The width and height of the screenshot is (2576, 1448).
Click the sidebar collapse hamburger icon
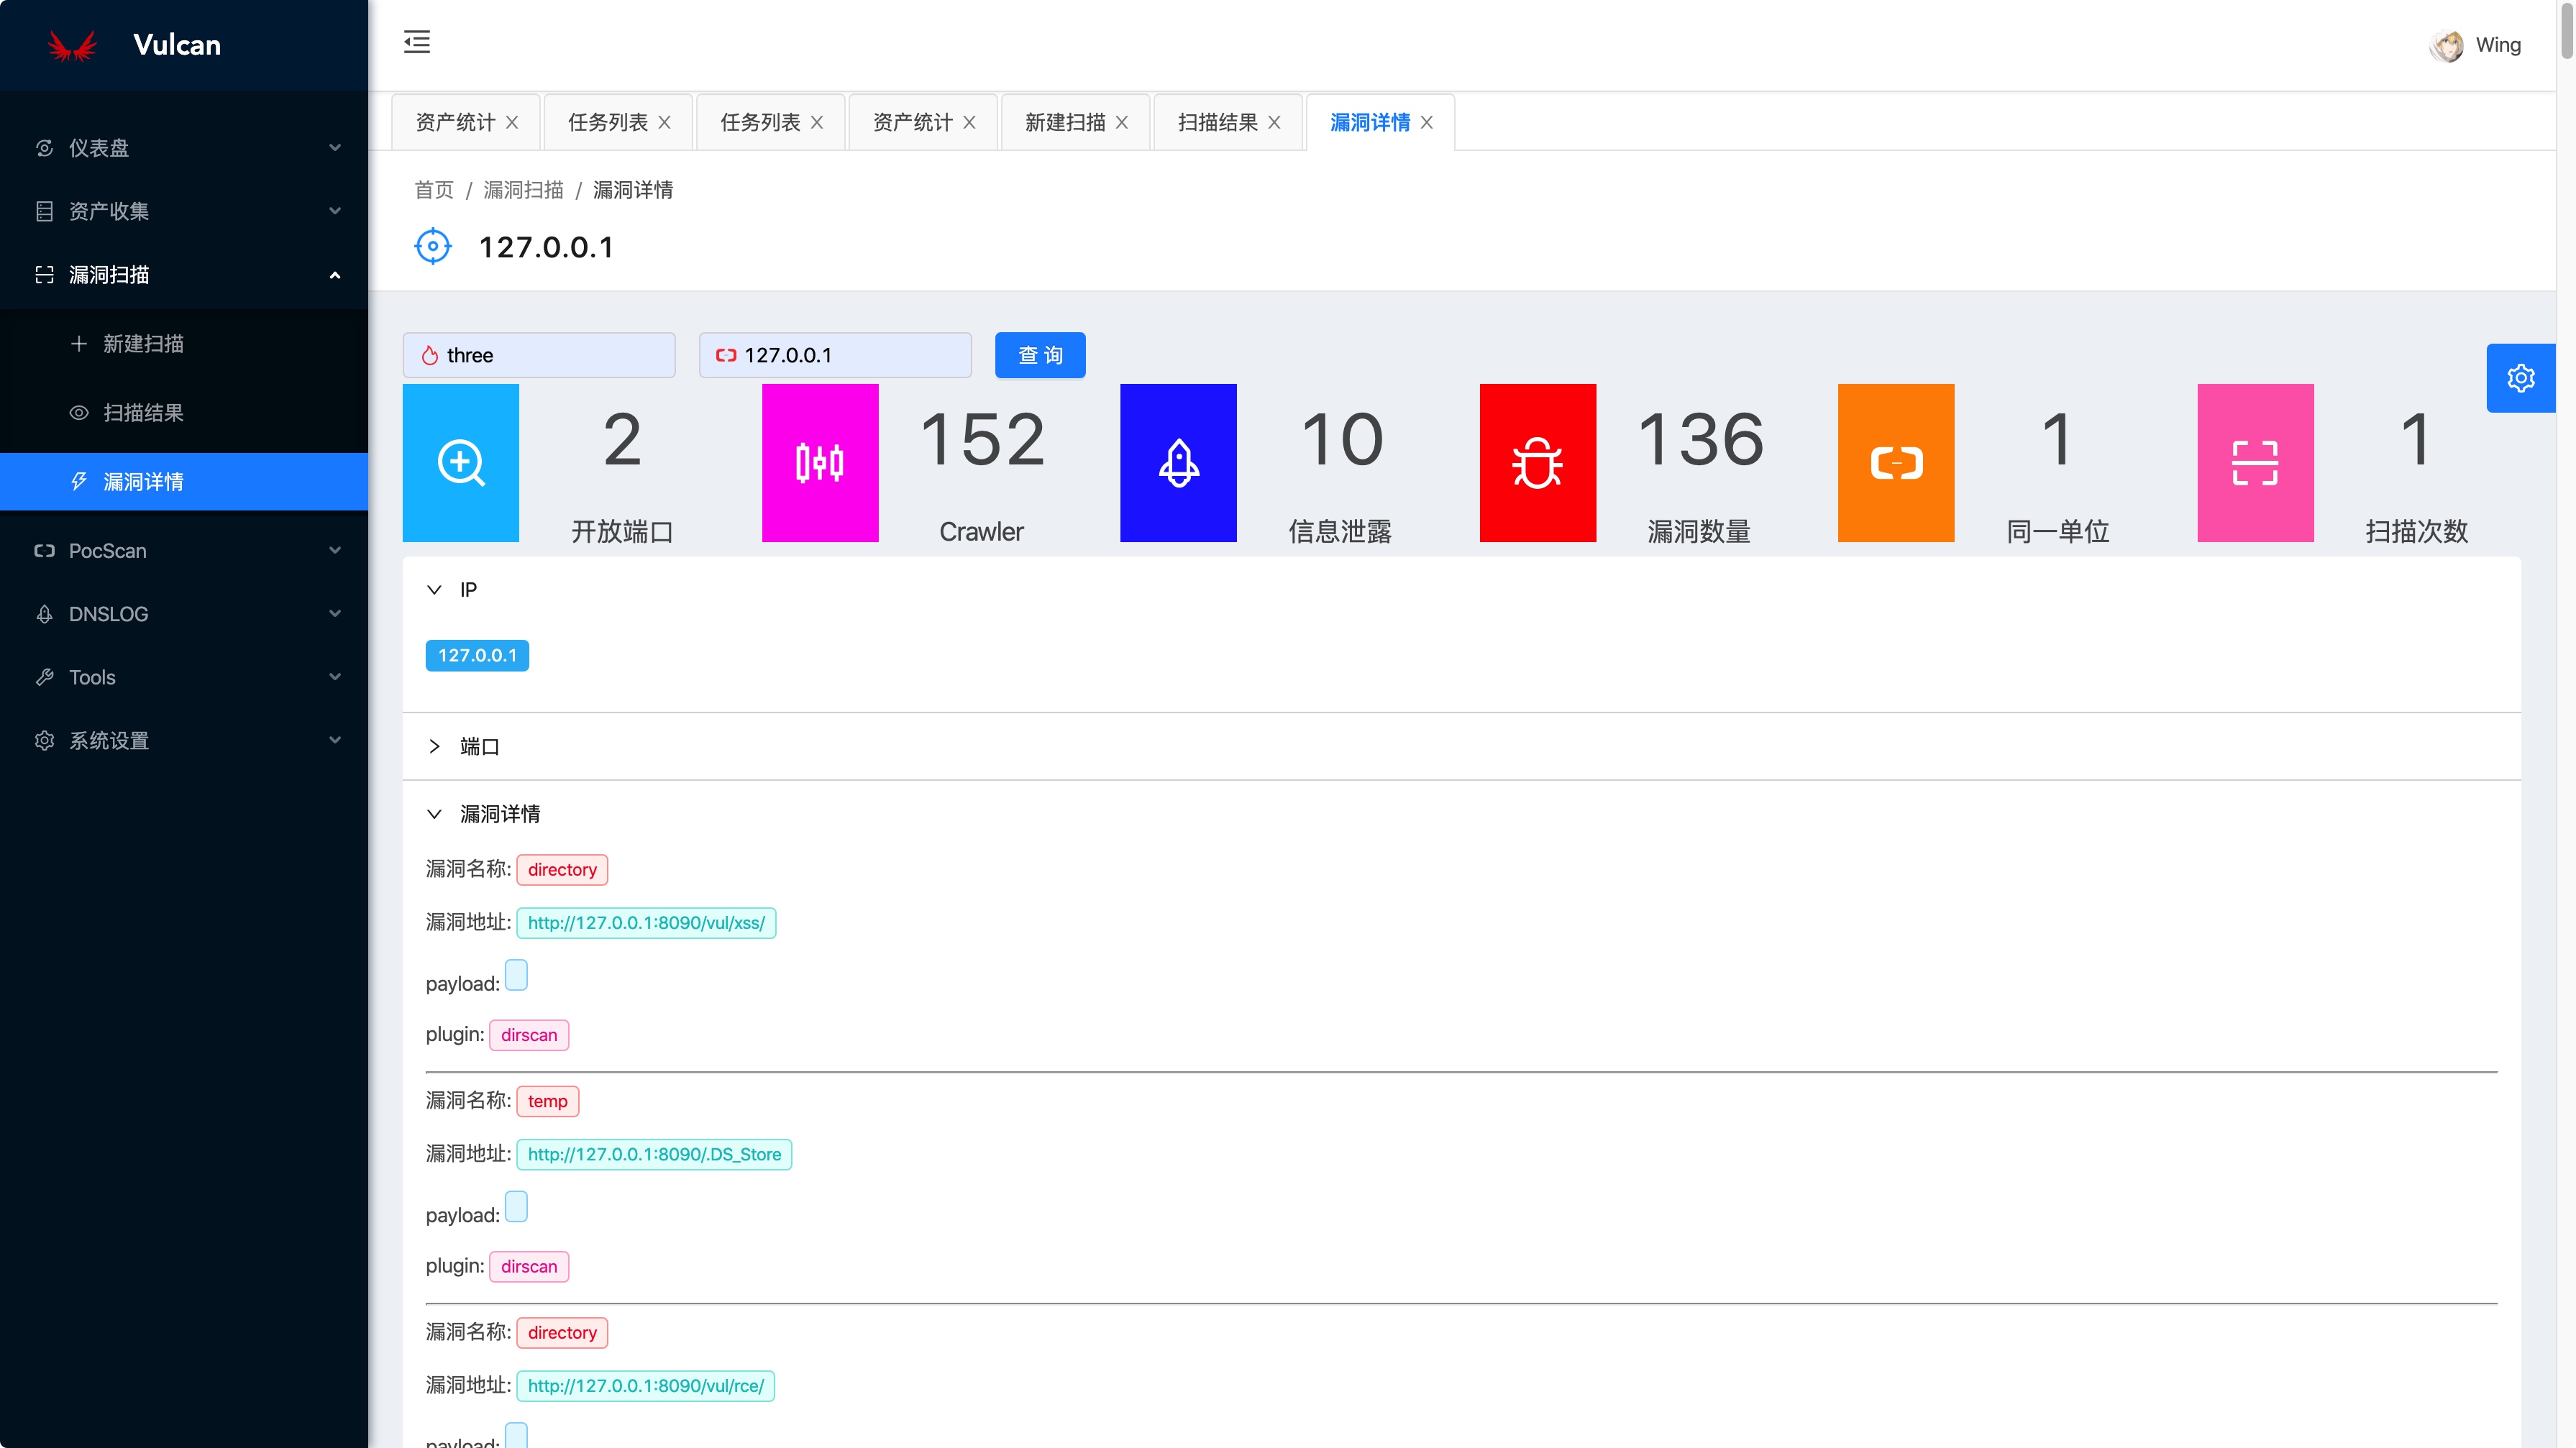tap(416, 42)
